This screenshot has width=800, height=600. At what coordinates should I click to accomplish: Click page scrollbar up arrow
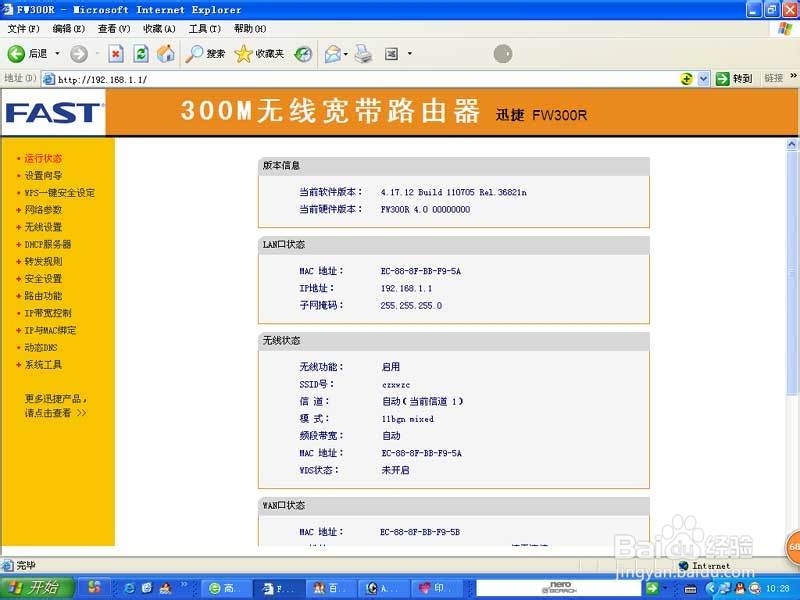pos(792,144)
